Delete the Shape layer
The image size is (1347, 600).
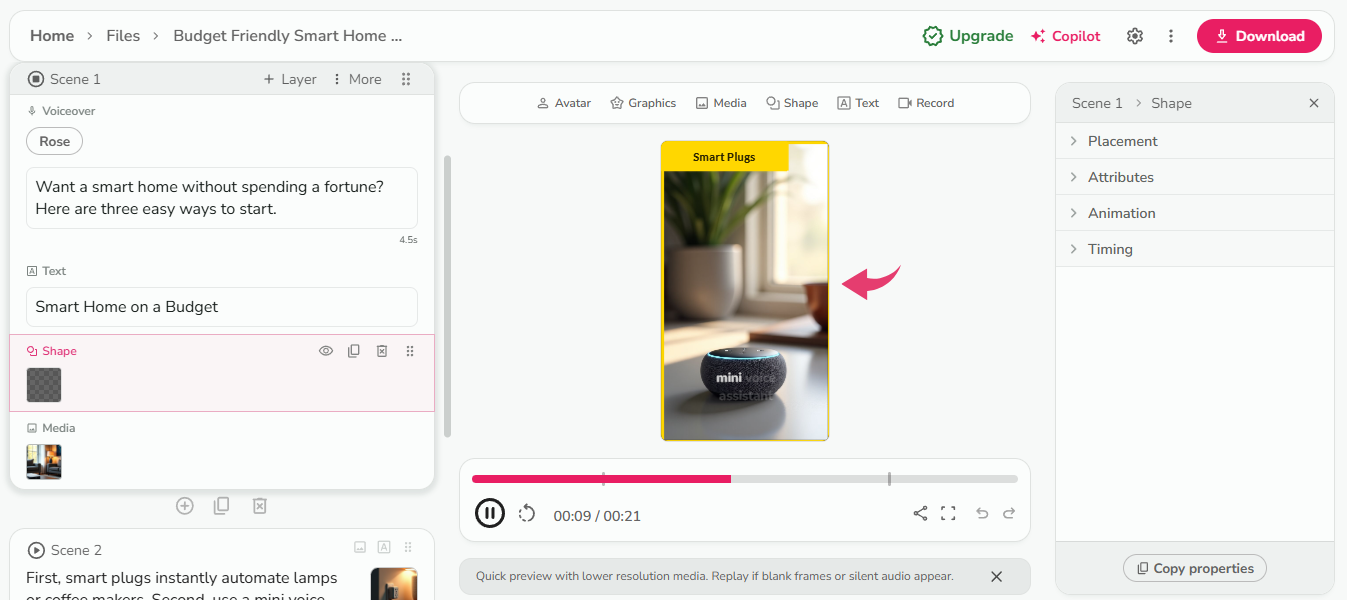pos(382,350)
